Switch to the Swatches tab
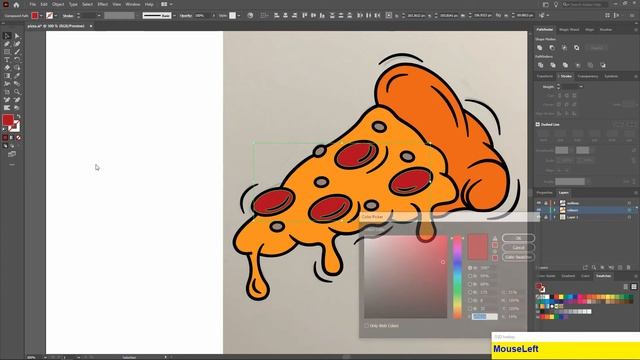The width and height of the screenshot is (640, 360). pos(603,276)
